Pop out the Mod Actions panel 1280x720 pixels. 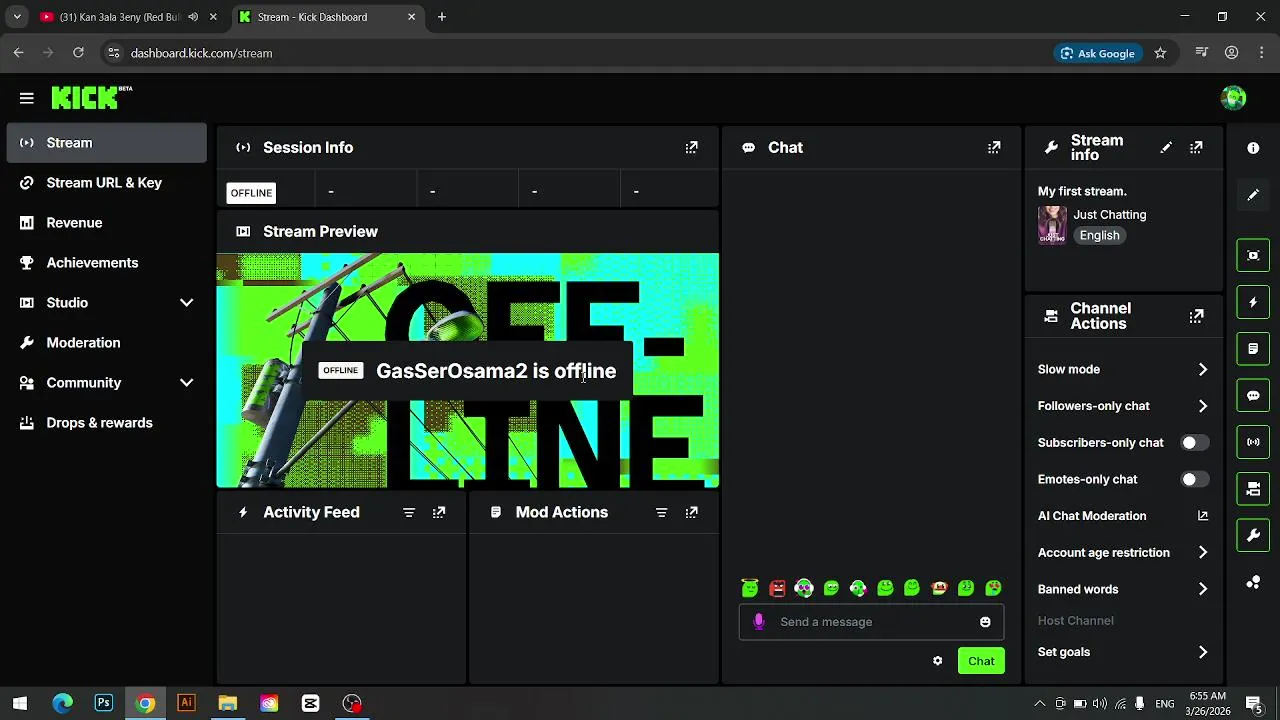[x=691, y=512]
